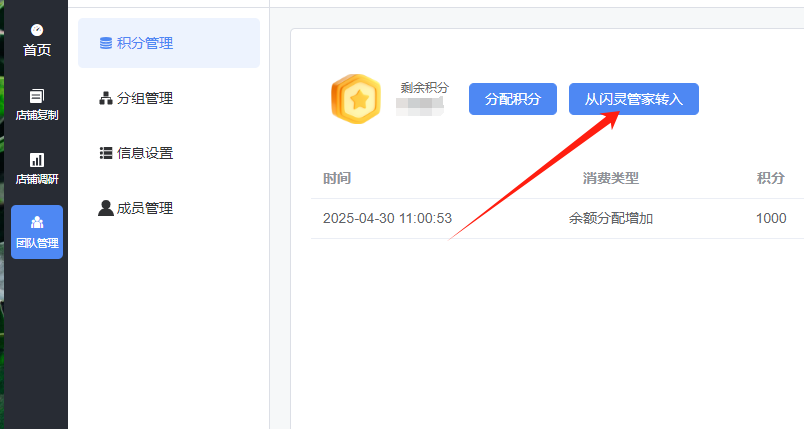Click the 积分 column header
The height and width of the screenshot is (429, 804).
pos(771,178)
